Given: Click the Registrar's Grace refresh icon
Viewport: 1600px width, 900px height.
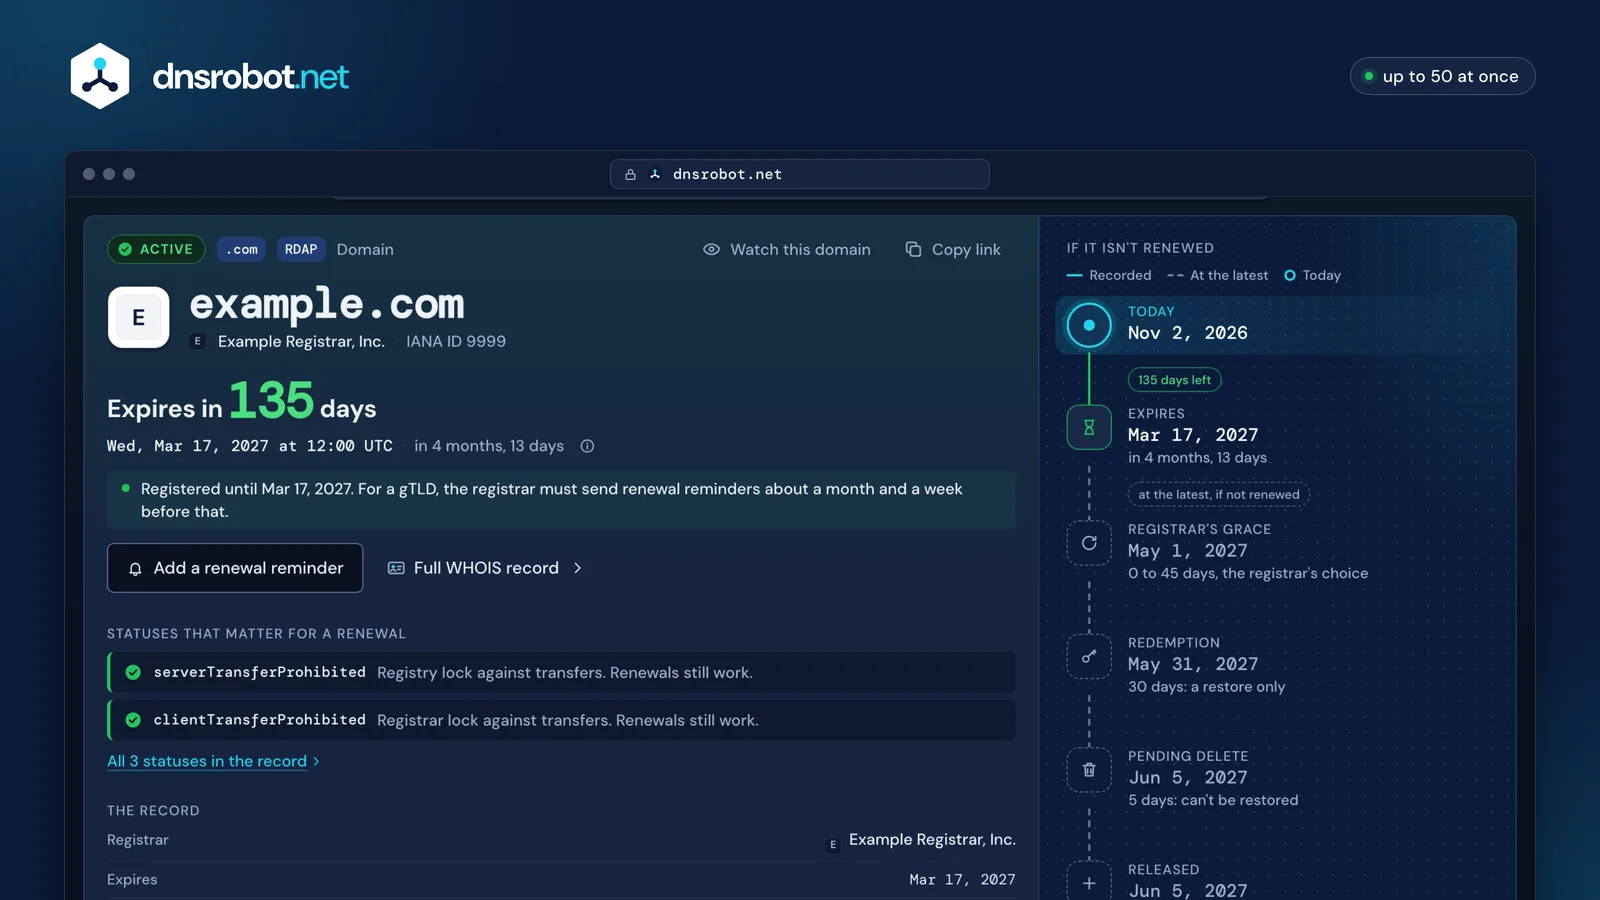Looking at the screenshot, I should [x=1089, y=543].
